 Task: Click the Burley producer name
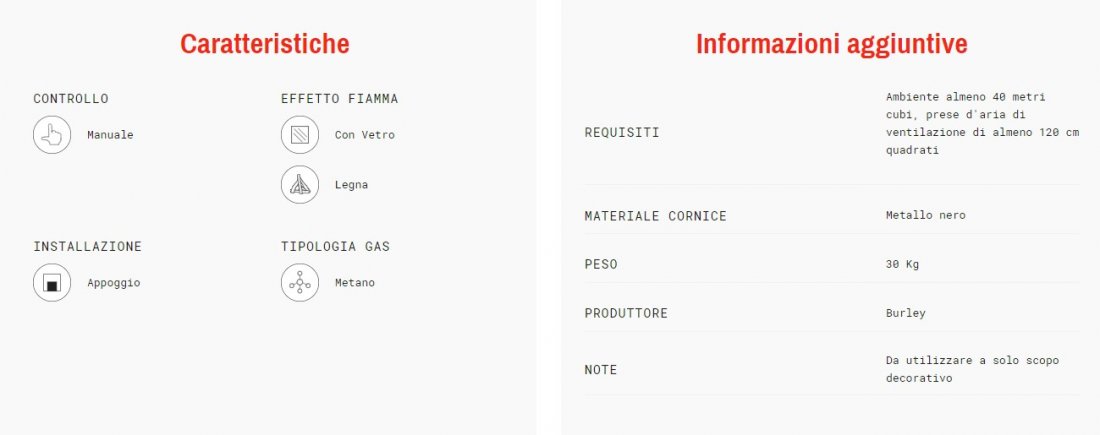point(905,313)
